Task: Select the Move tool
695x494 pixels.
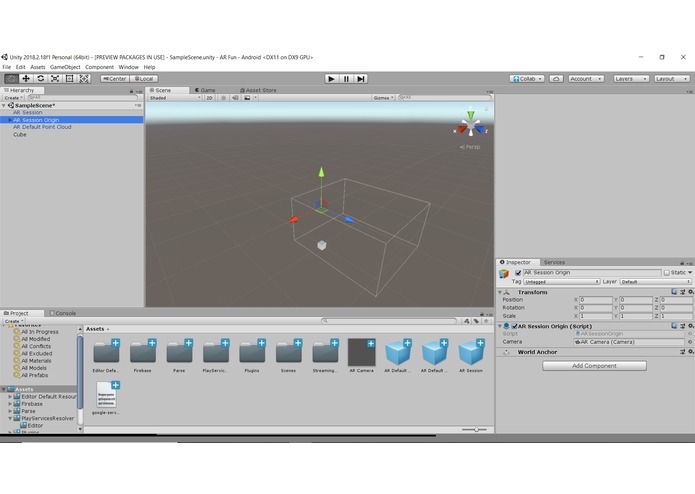Action: [26, 79]
